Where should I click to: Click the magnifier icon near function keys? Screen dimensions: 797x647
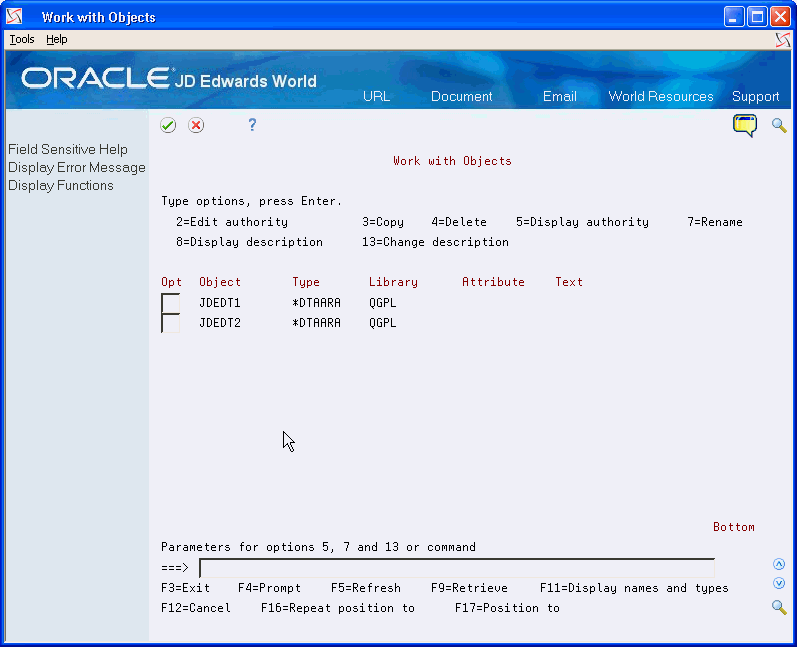coord(779,607)
